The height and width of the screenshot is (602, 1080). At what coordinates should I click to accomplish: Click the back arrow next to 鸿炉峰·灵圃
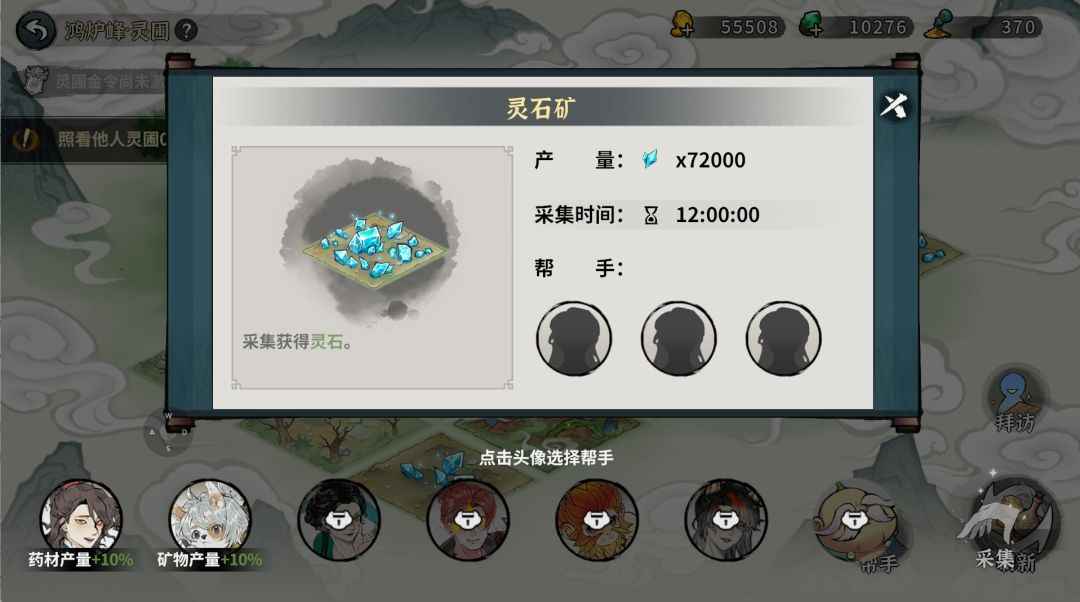[35, 30]
